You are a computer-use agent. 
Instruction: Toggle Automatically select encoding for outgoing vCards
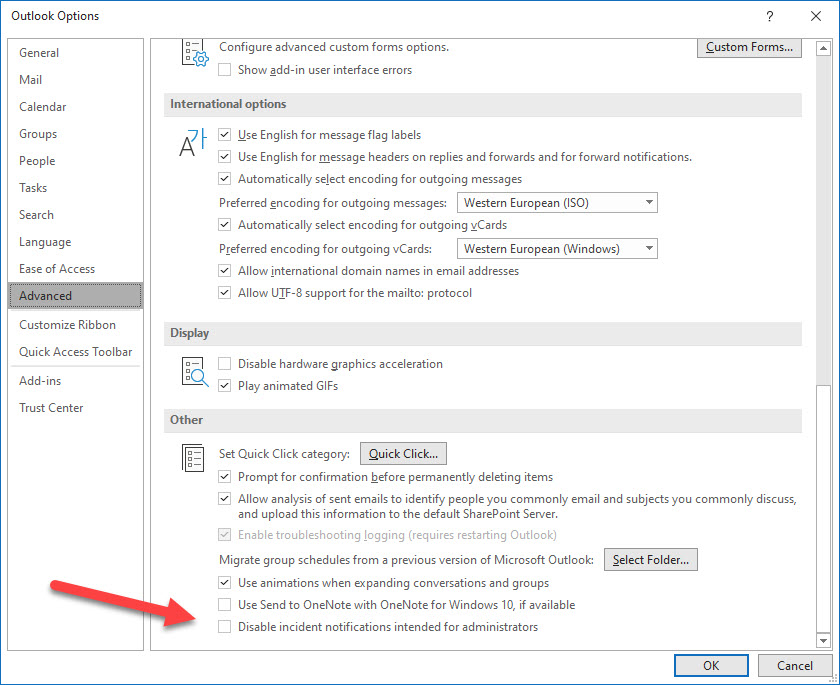coord(224,225)
